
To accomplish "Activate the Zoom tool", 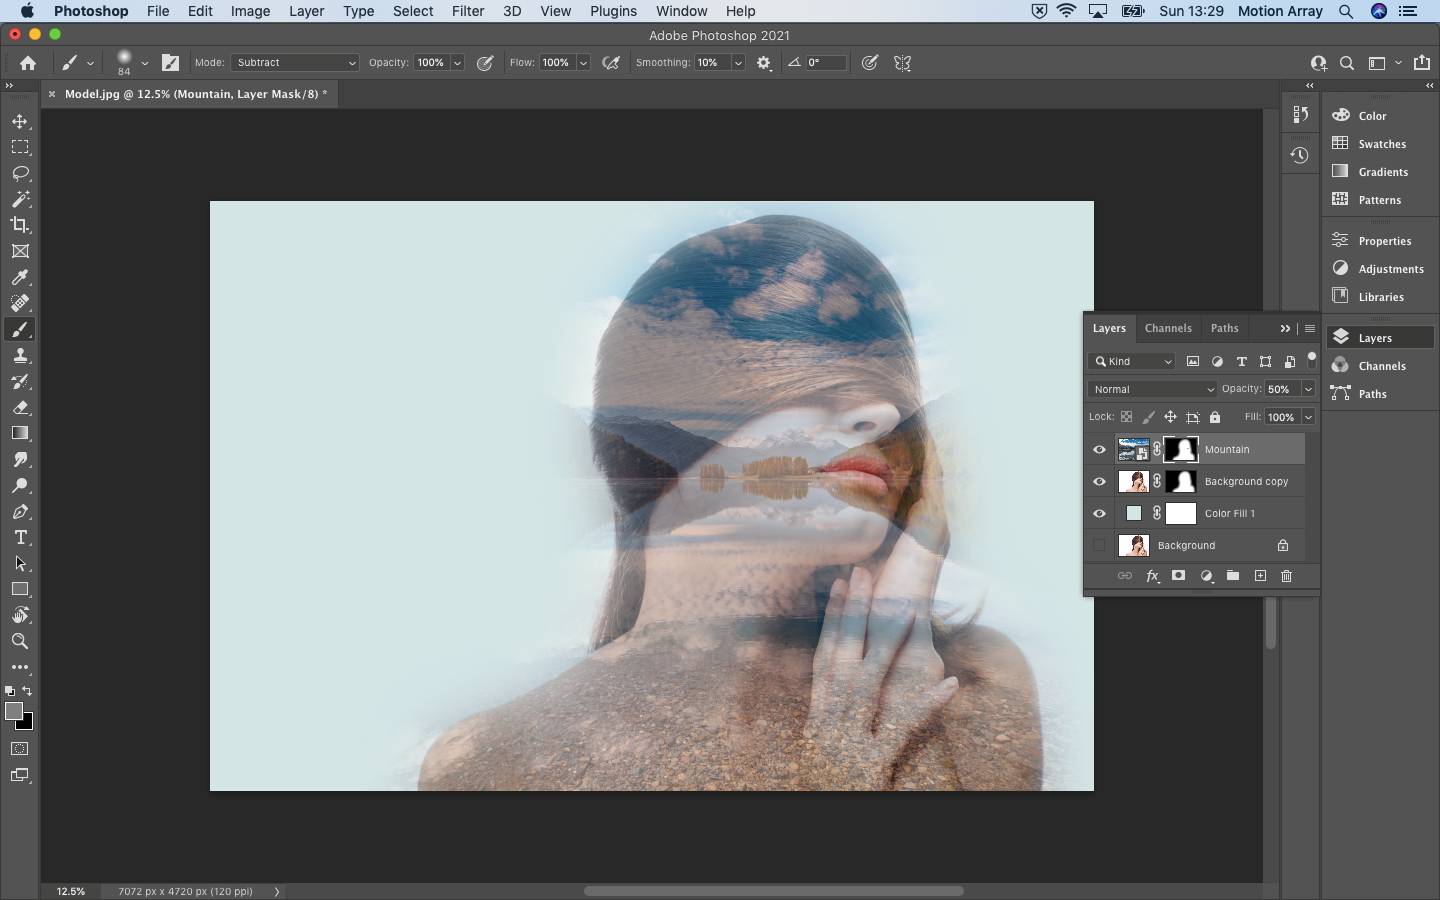I will [20, 642].
